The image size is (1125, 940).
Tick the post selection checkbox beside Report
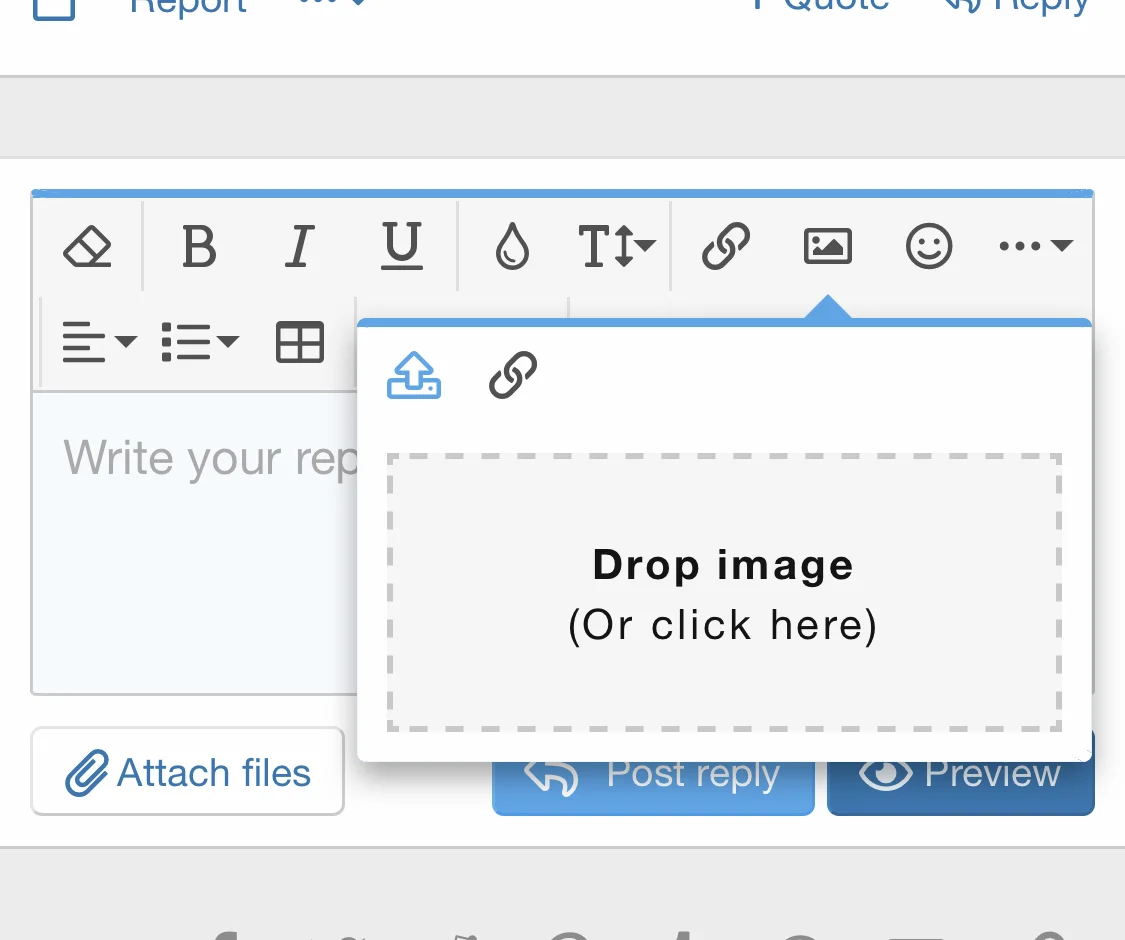(54, 7)
